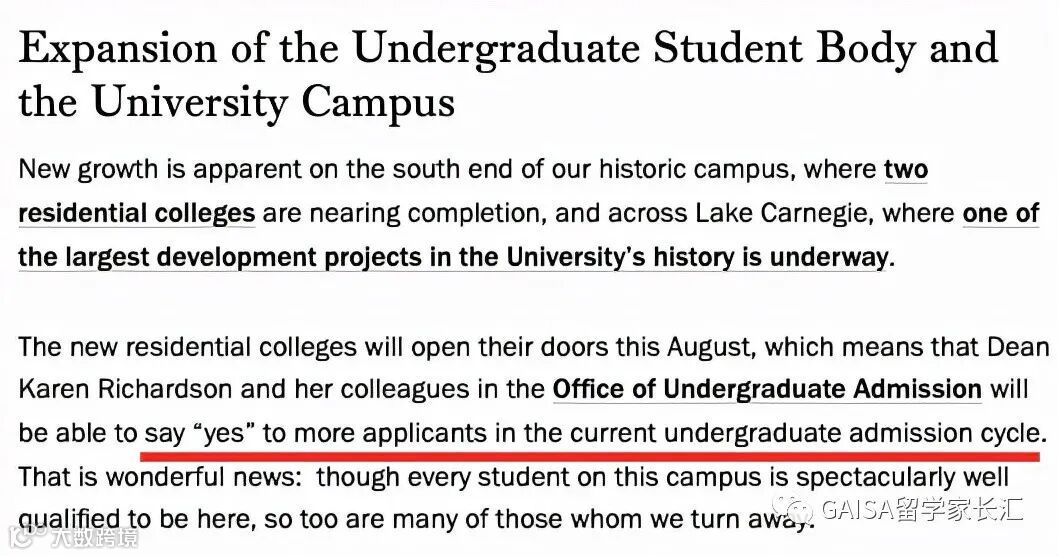This screenshot has height=556, width=1058.
Task: Click the red underline beneath "say yes" sentence
Action: point(590,457)
